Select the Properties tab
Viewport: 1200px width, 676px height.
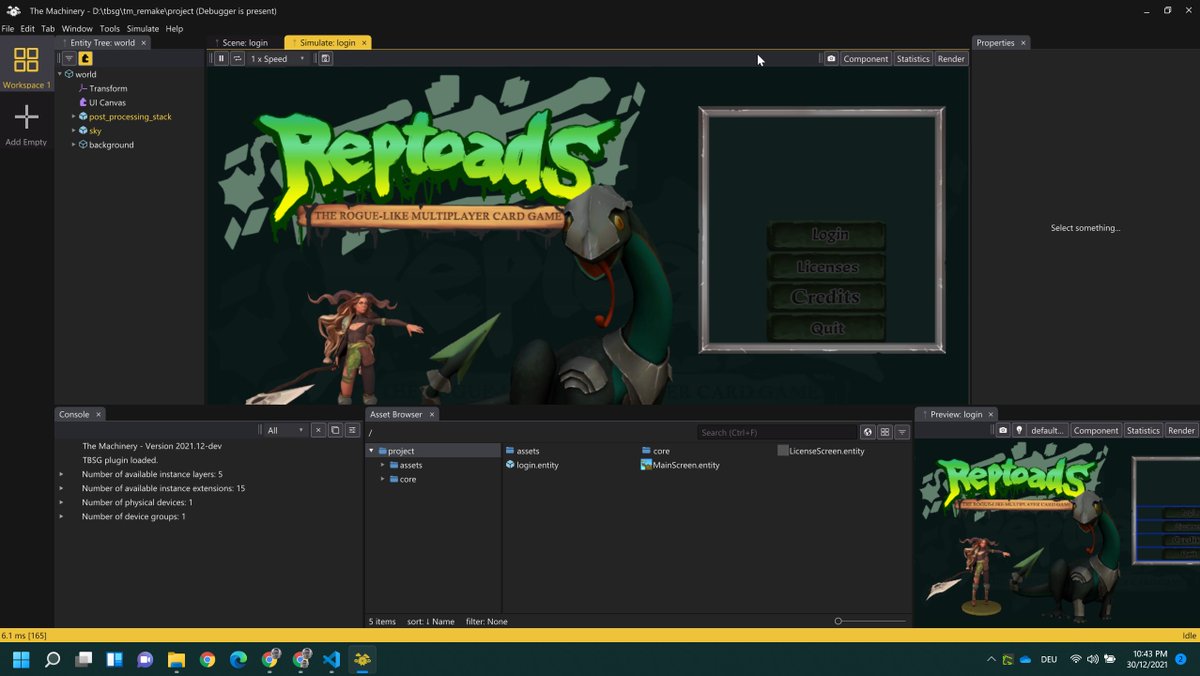click(995, 43)
